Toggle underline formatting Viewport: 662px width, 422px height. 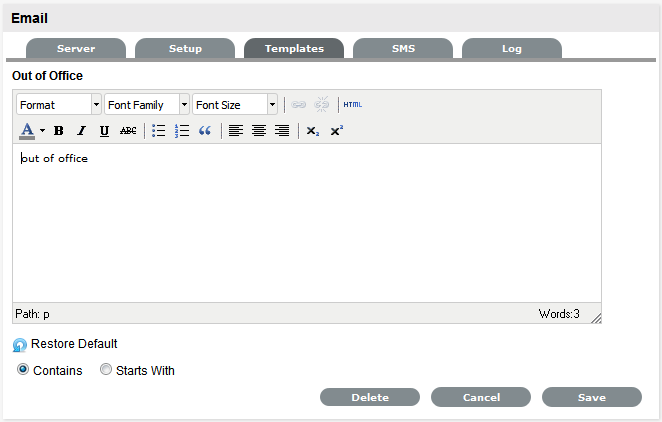coord(104,131)
